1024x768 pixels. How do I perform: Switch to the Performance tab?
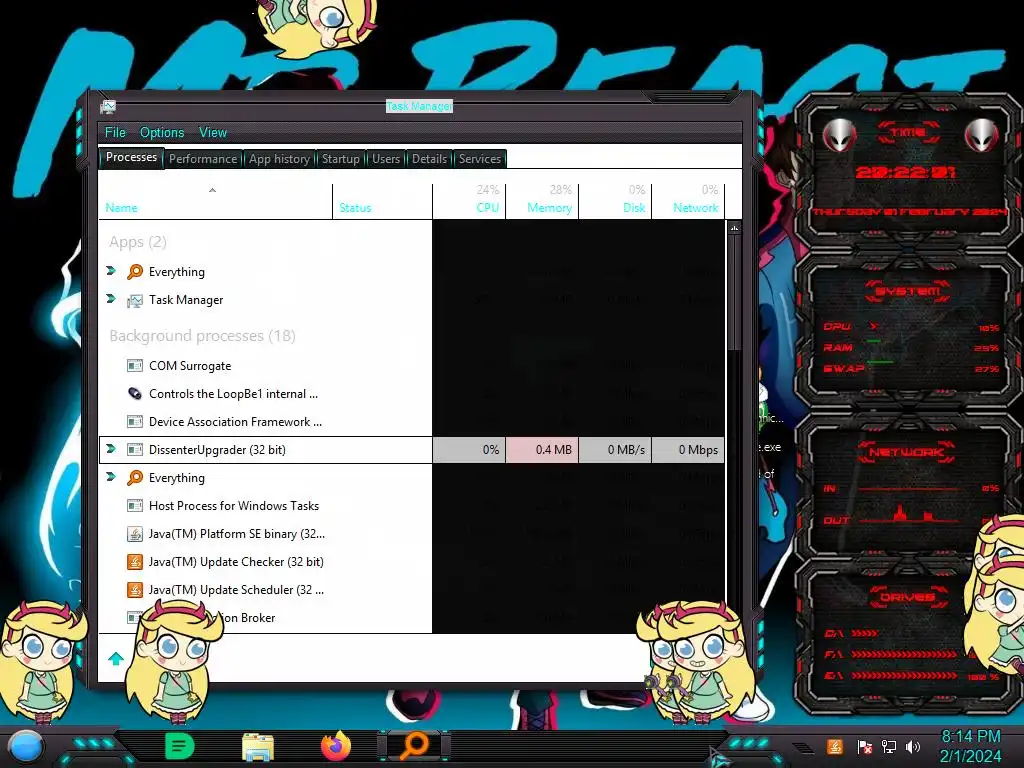click(x=203, y=159)
